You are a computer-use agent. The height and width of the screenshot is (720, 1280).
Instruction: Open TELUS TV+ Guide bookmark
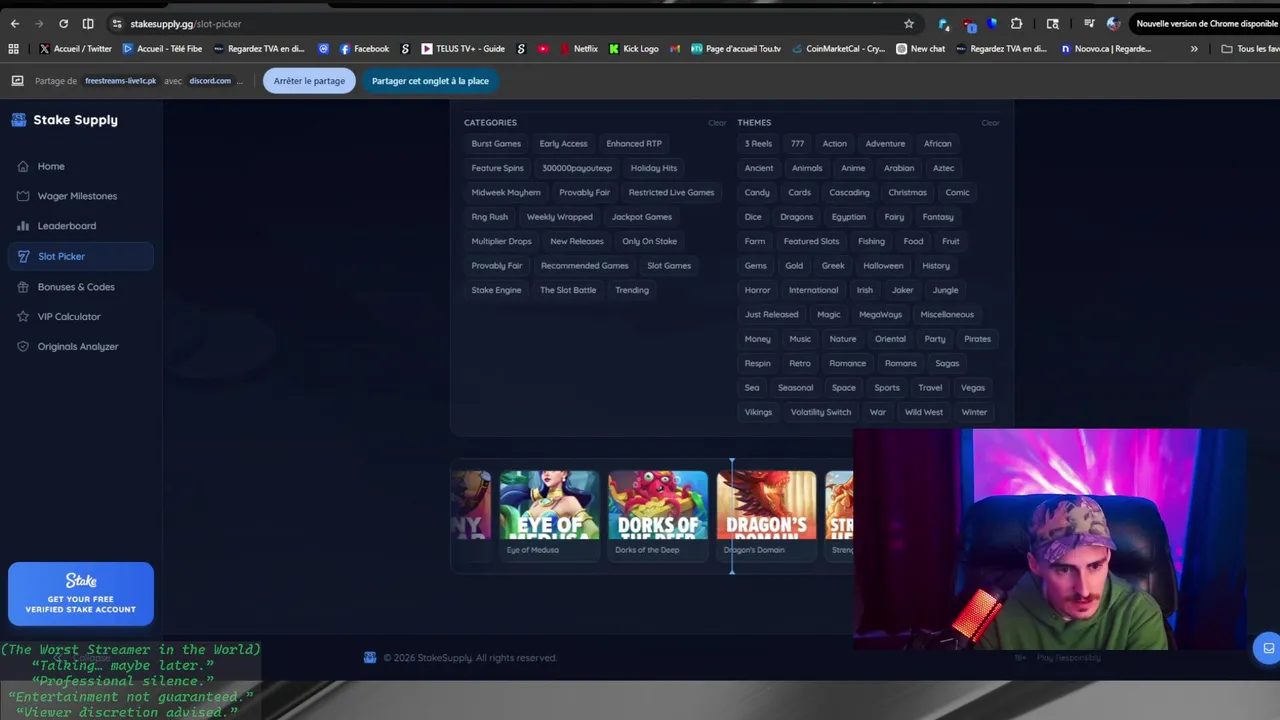click(x=463, y=48)
